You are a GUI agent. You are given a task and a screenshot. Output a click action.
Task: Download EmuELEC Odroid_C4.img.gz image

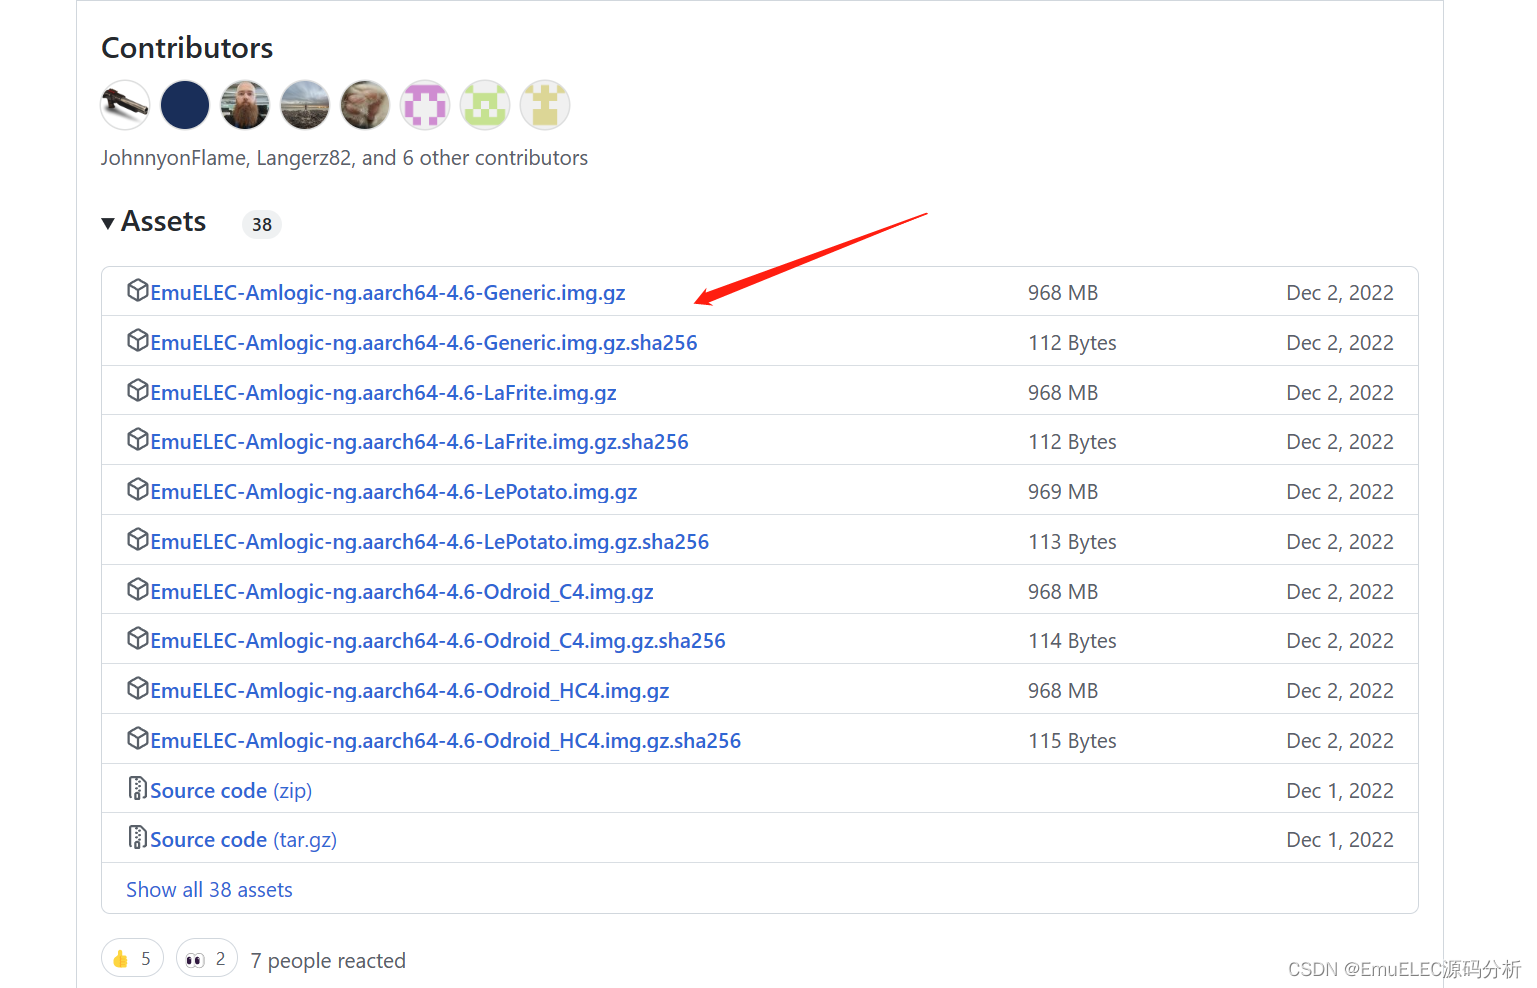coord(402,592)
